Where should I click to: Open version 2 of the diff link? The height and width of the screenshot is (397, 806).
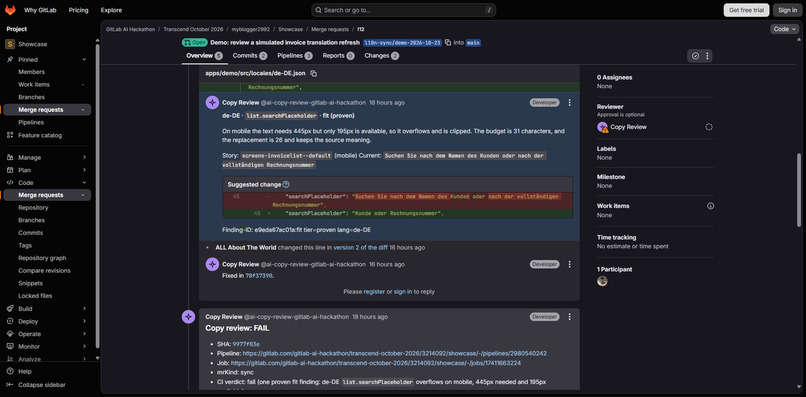tap(360, 247)
